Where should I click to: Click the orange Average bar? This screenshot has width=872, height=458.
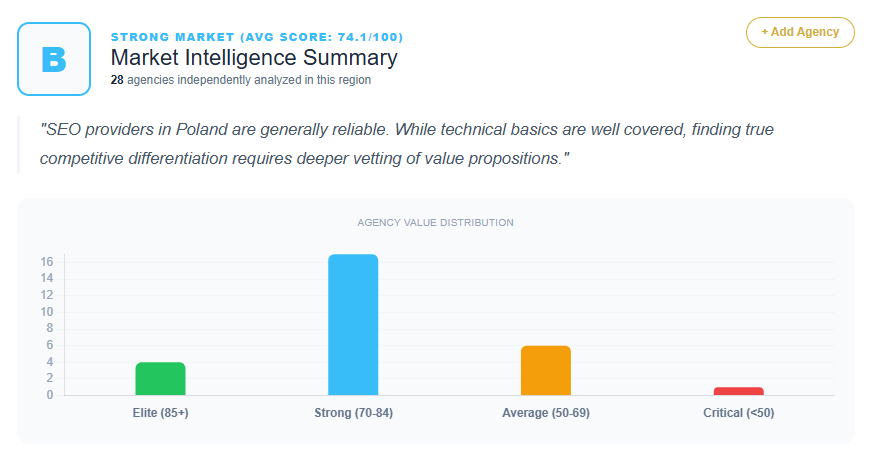click(546, 370)
